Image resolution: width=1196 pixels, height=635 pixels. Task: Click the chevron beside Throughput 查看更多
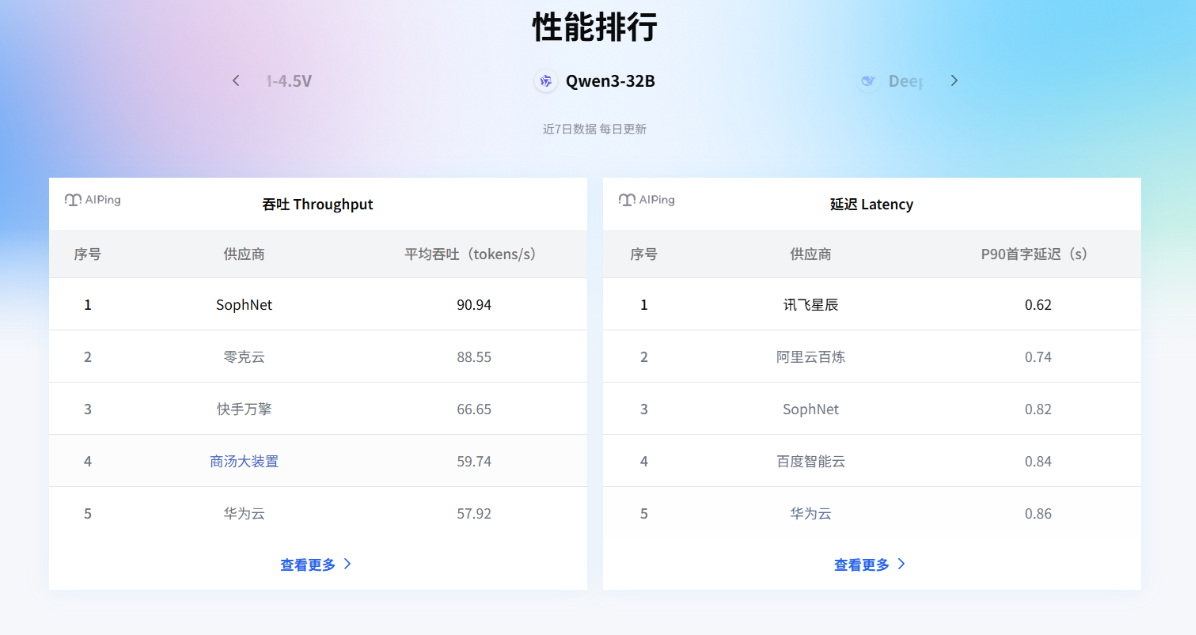tap(347, 564)
